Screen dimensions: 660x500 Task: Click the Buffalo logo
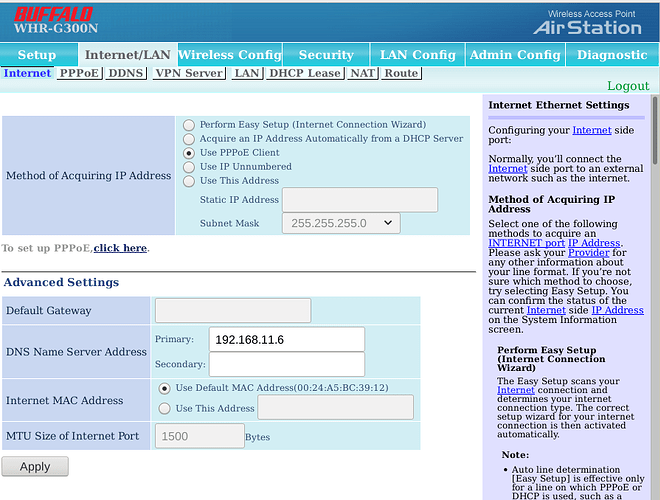(51, 14)
